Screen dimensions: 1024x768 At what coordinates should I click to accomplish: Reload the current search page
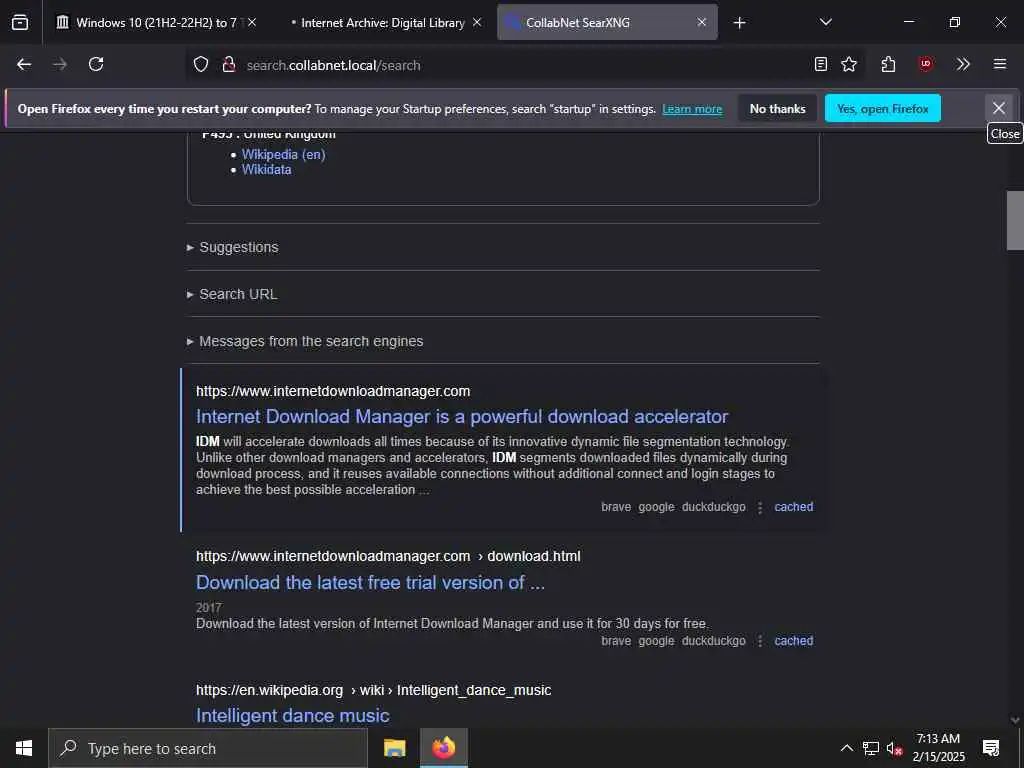96,64
